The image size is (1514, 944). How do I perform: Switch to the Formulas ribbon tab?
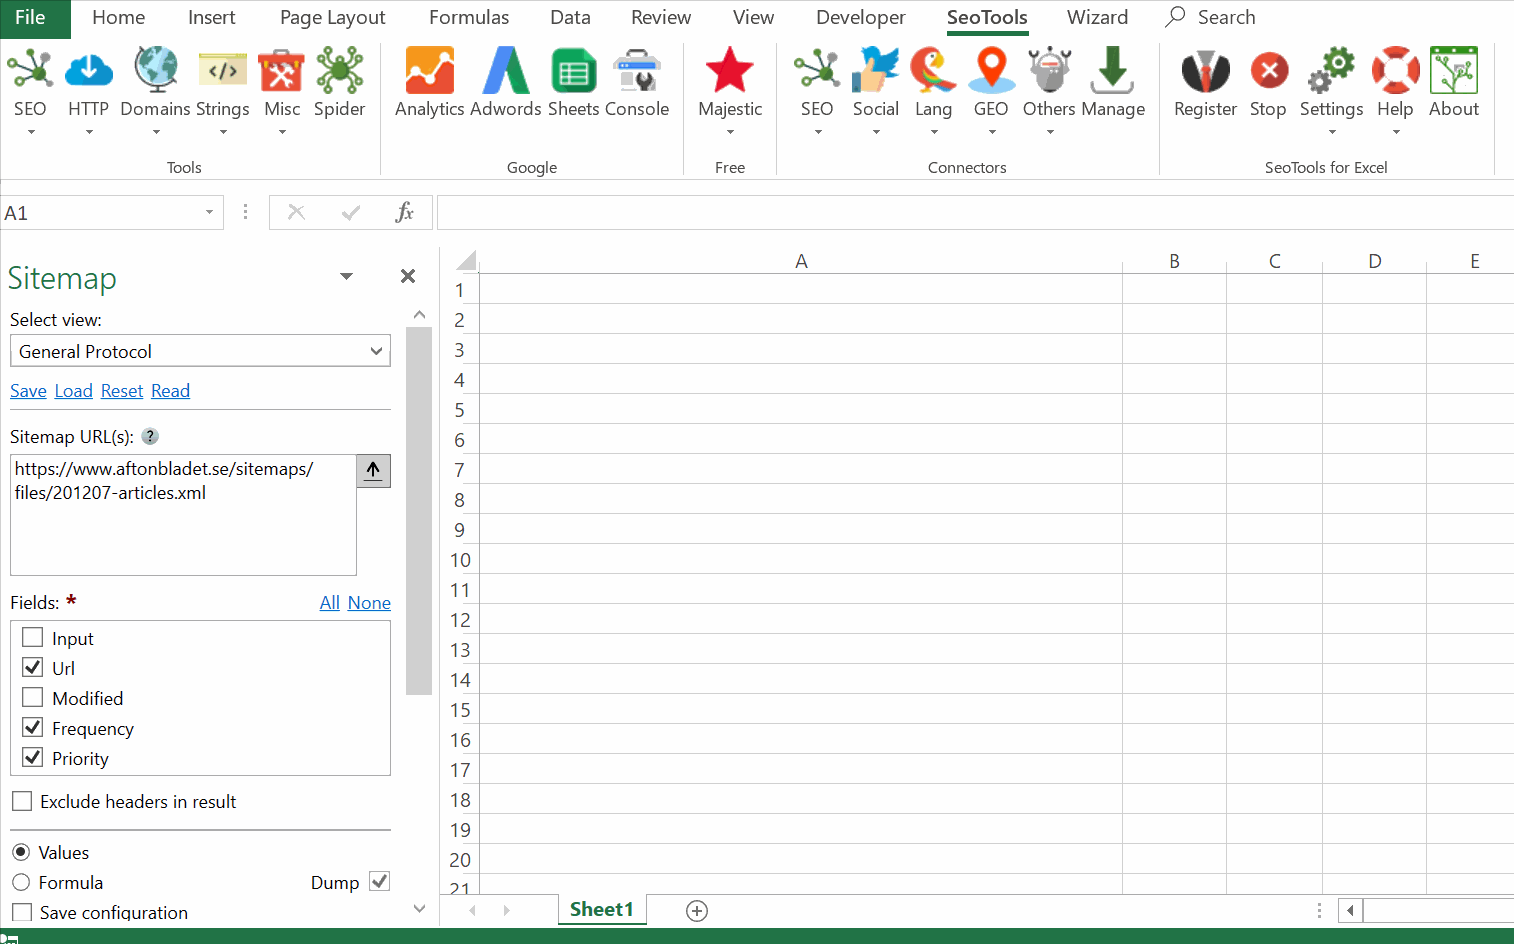pyautogui.click(x=469, y=18)
